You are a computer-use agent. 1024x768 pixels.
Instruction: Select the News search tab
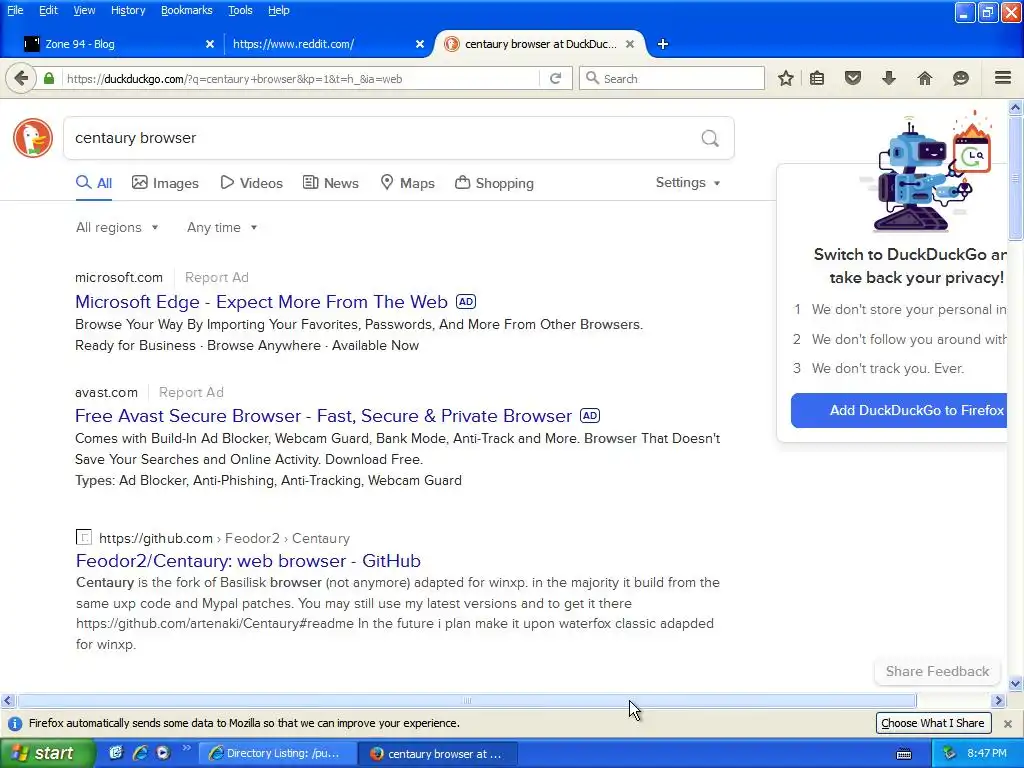(330, 183)
